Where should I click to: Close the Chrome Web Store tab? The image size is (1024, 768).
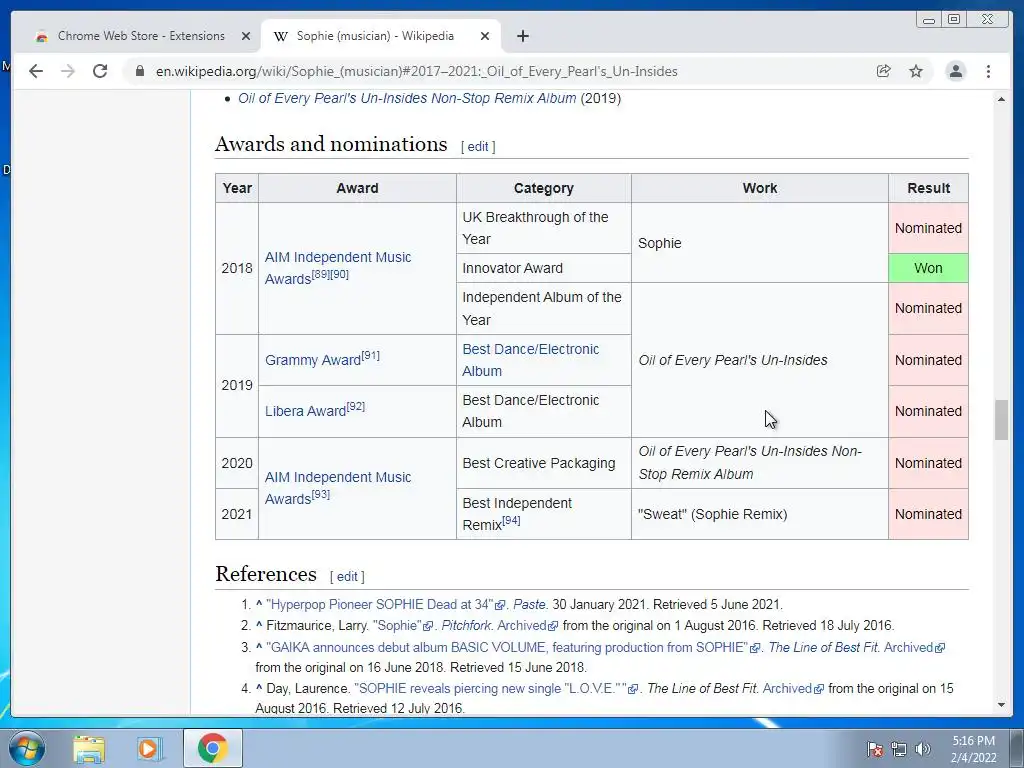246,36
